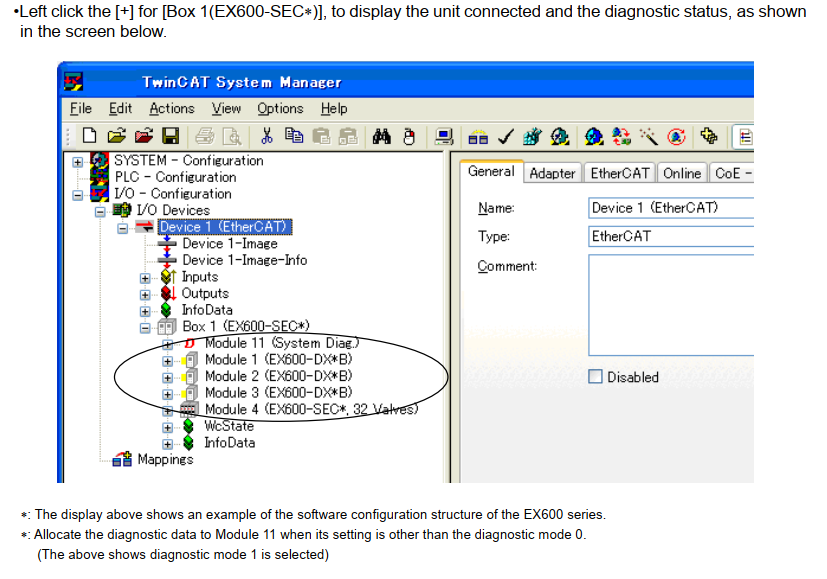827x579 pixels.
Task: Select Device 1-Image tree item
Action: (230, 244)
